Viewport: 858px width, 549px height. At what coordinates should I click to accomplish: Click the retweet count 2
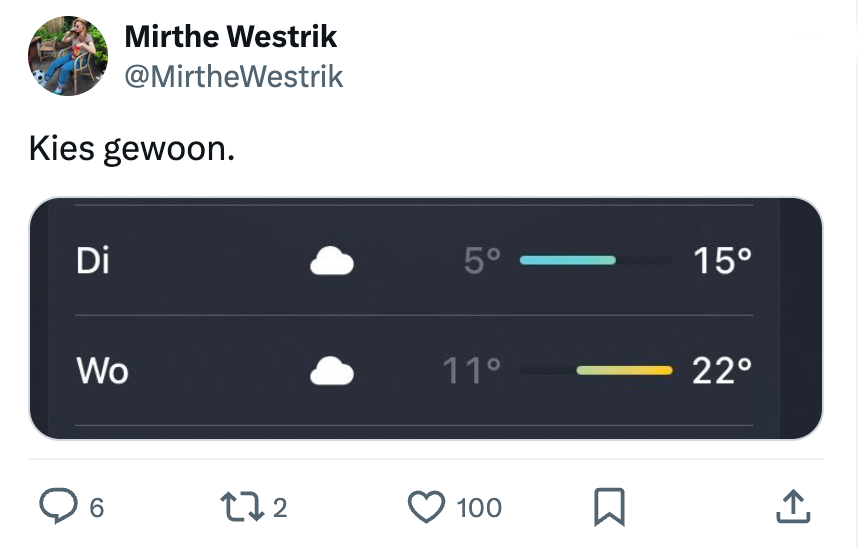pyautogui.click(x=280, y=508)
